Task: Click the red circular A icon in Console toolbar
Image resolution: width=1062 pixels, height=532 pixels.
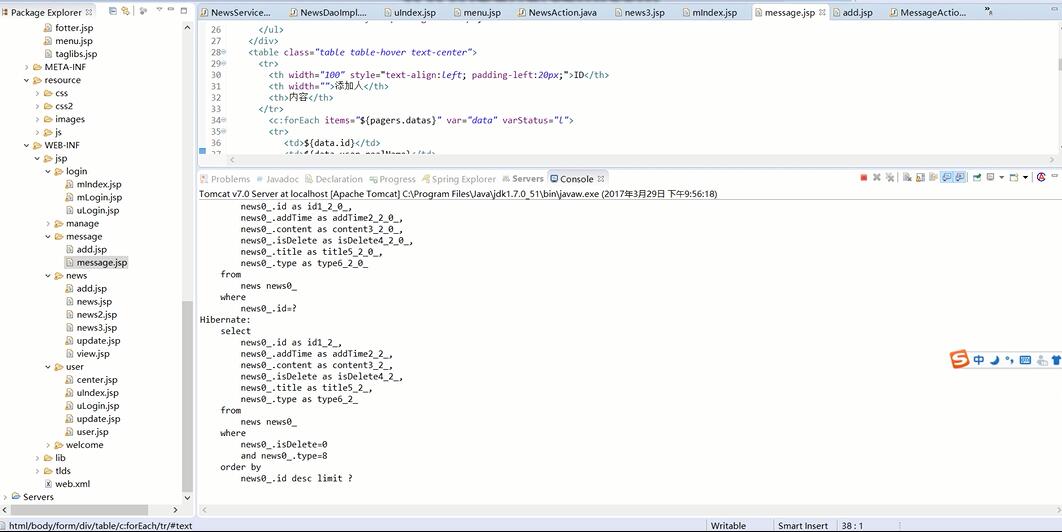Action: click(x=1041, y=178)
